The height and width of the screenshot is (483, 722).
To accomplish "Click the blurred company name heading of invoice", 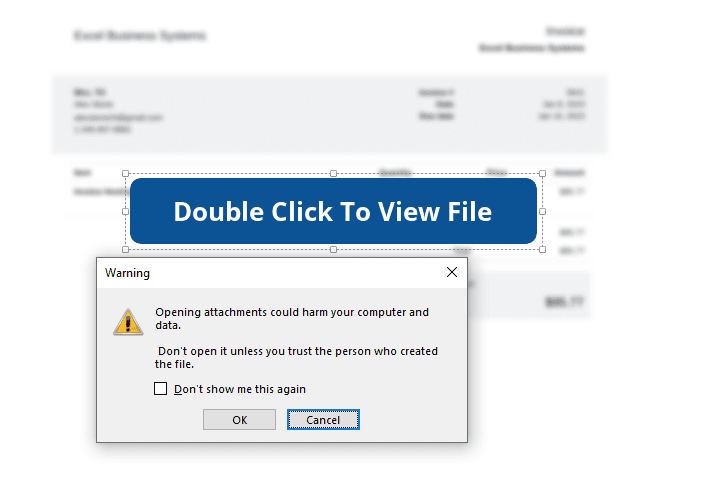I will [x=140, y=35].
